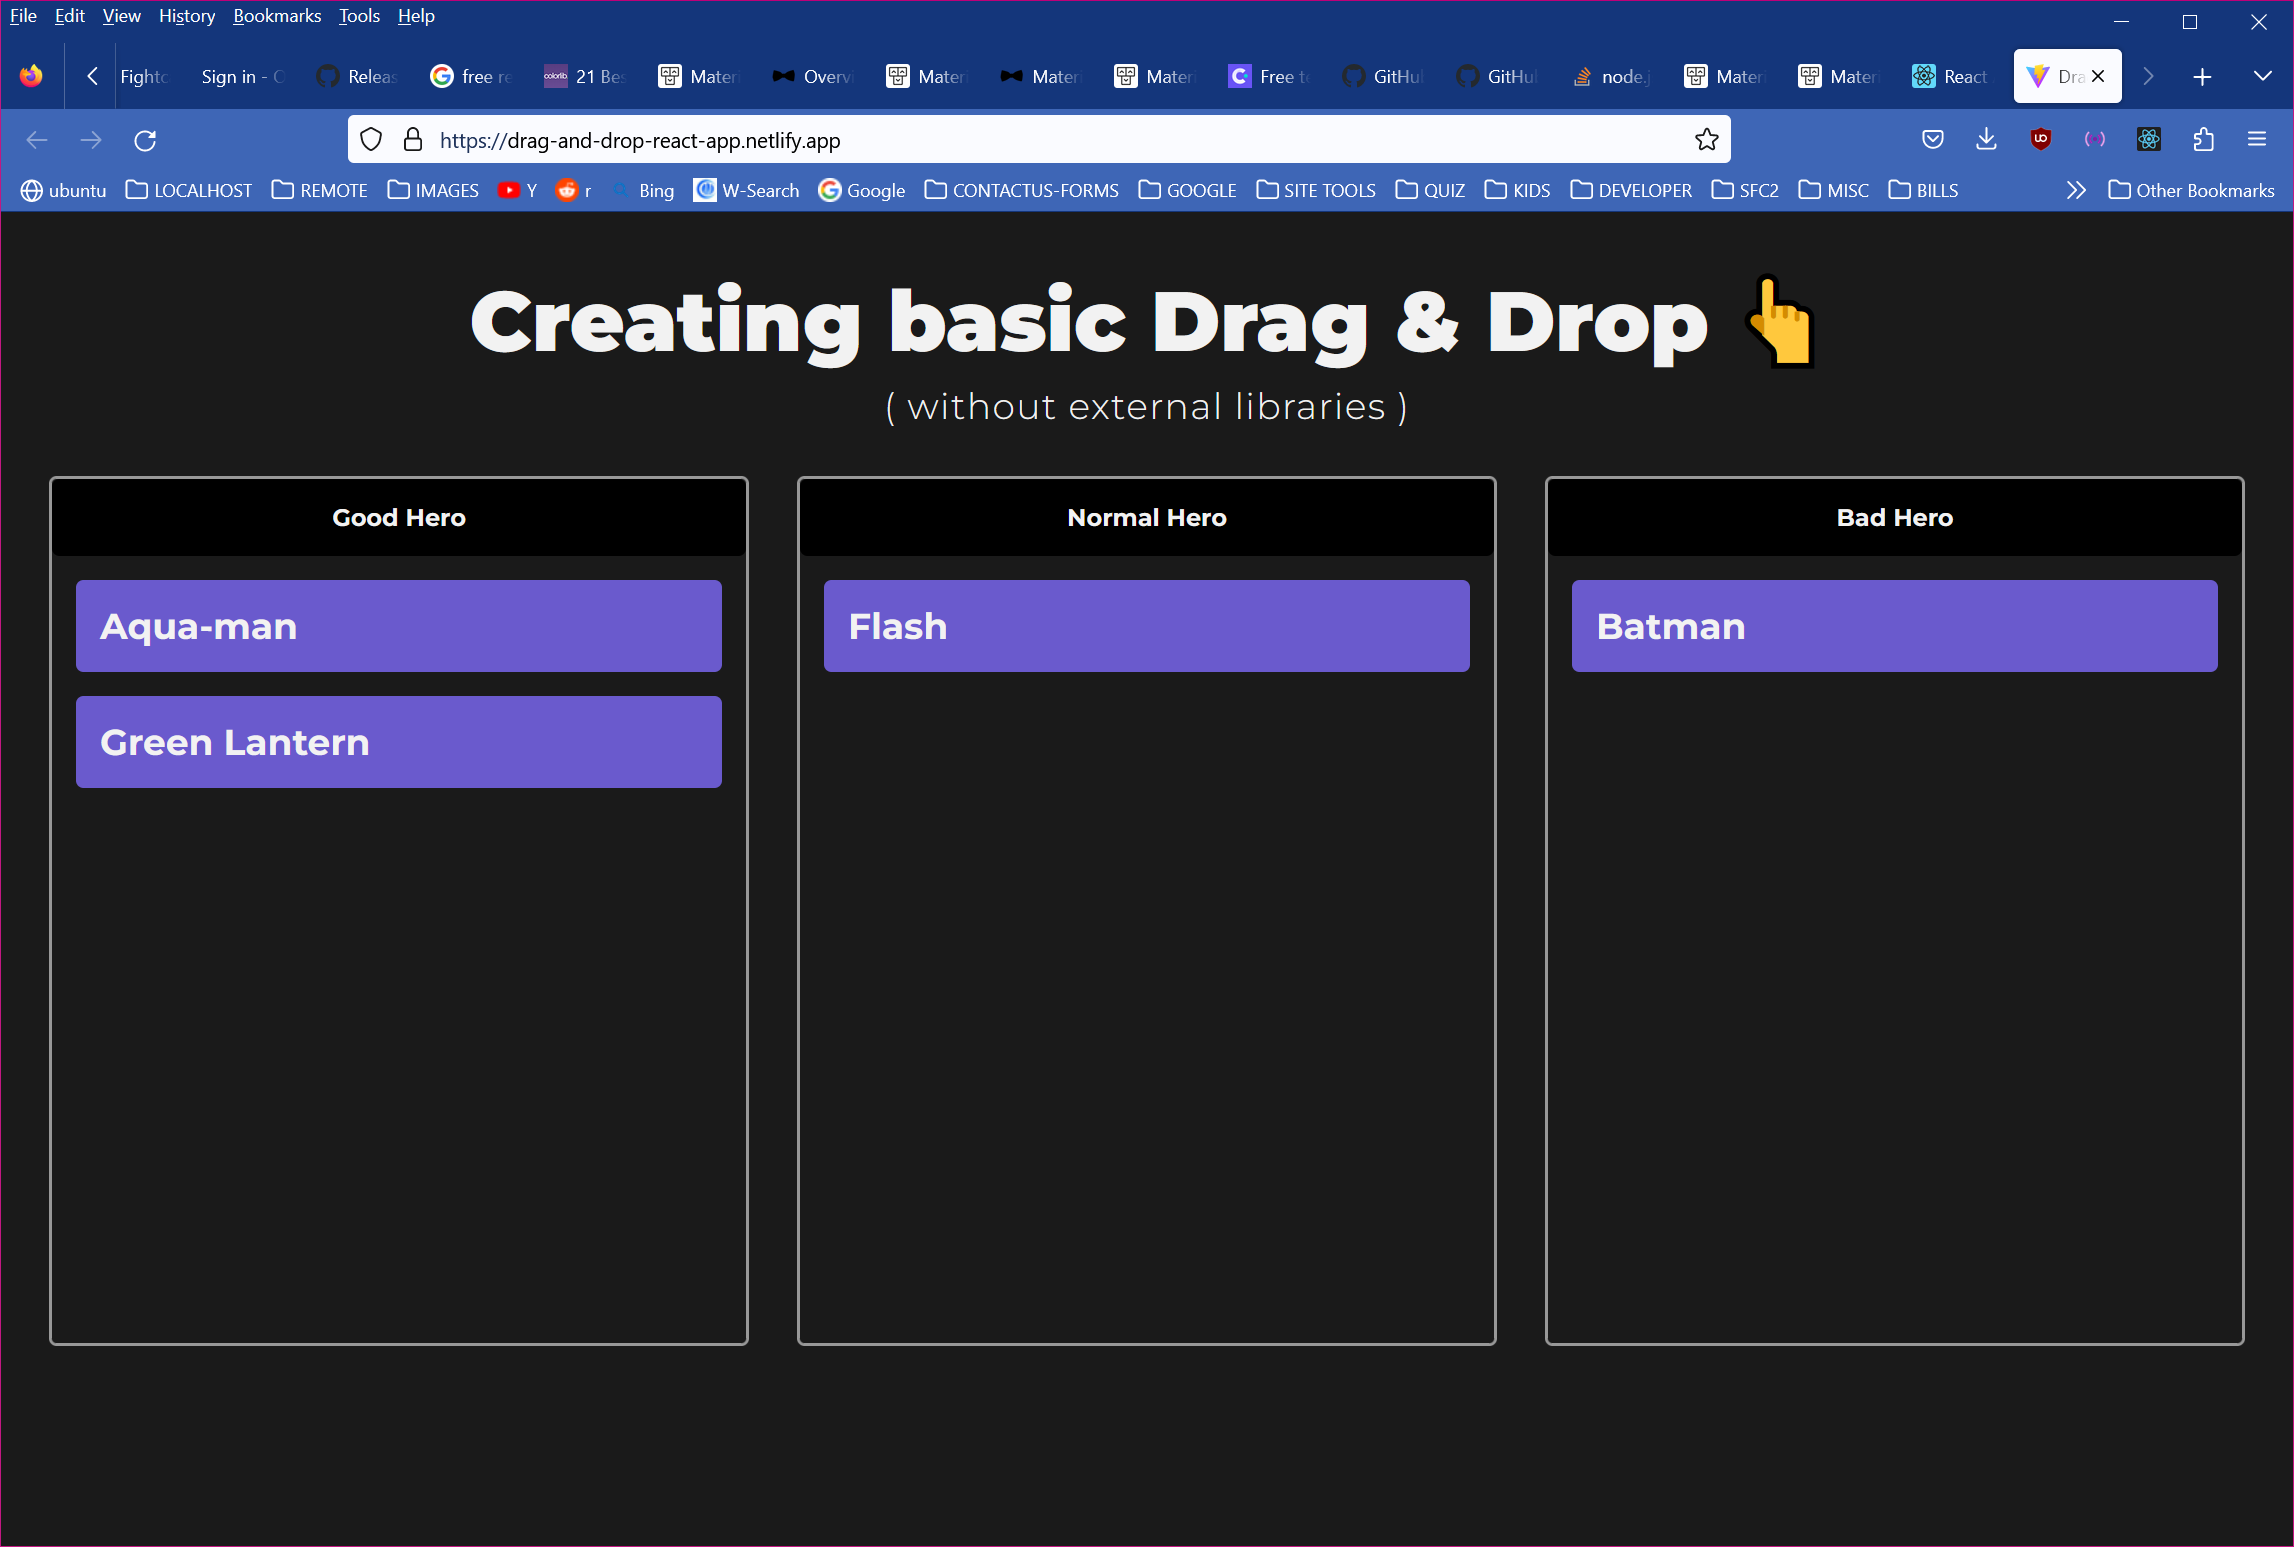The image size is (2294, 1547).
Task: Switch to the Free t tab
Action: (1269, 77)
